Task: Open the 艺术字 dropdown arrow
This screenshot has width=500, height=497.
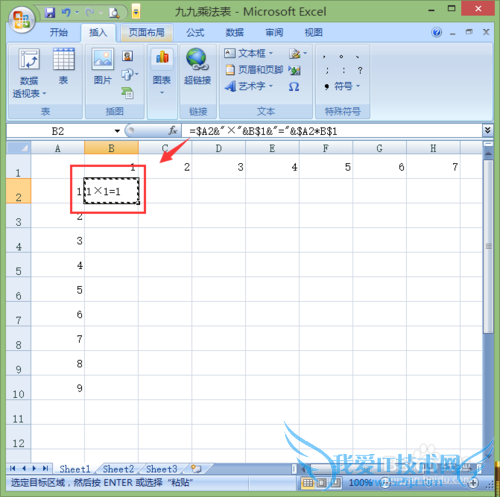Action: pos(271,86)
